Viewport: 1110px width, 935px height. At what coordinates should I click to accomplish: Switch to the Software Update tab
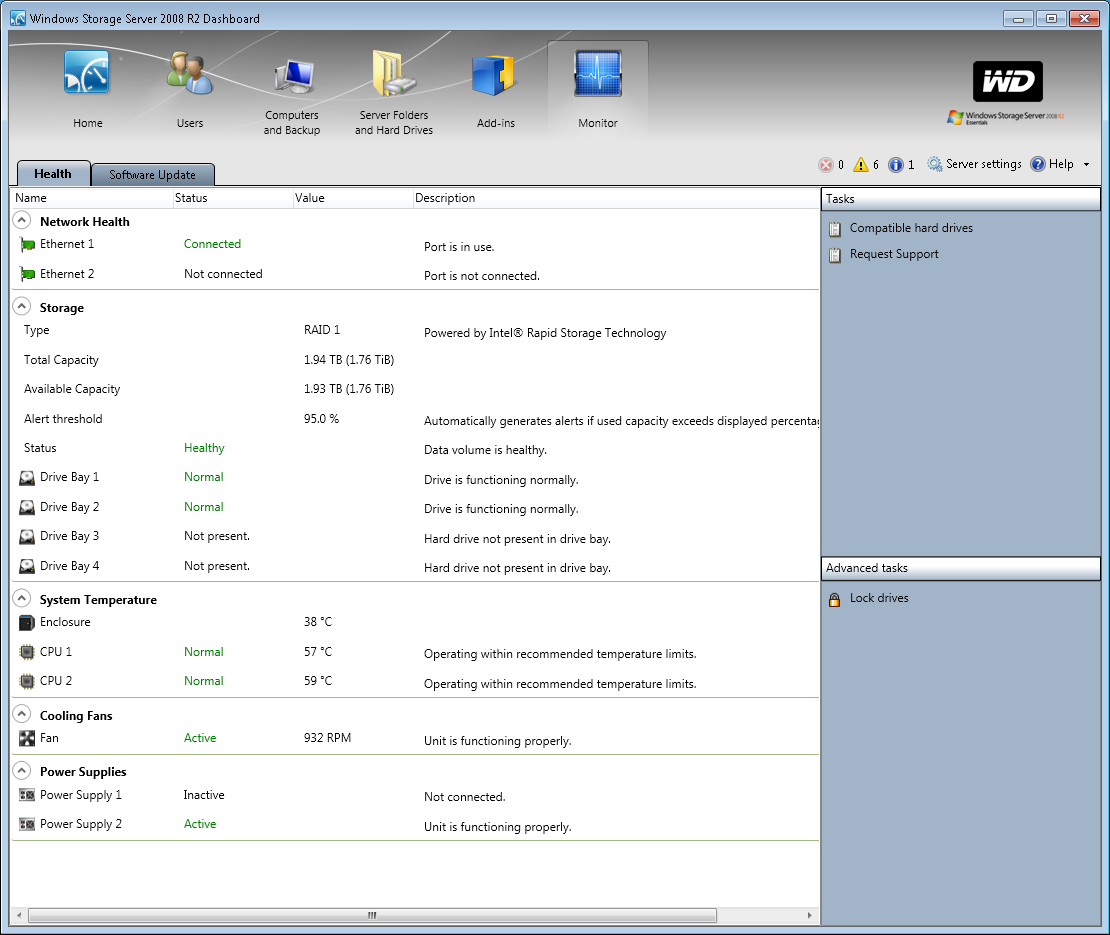(x=152, y=175)
